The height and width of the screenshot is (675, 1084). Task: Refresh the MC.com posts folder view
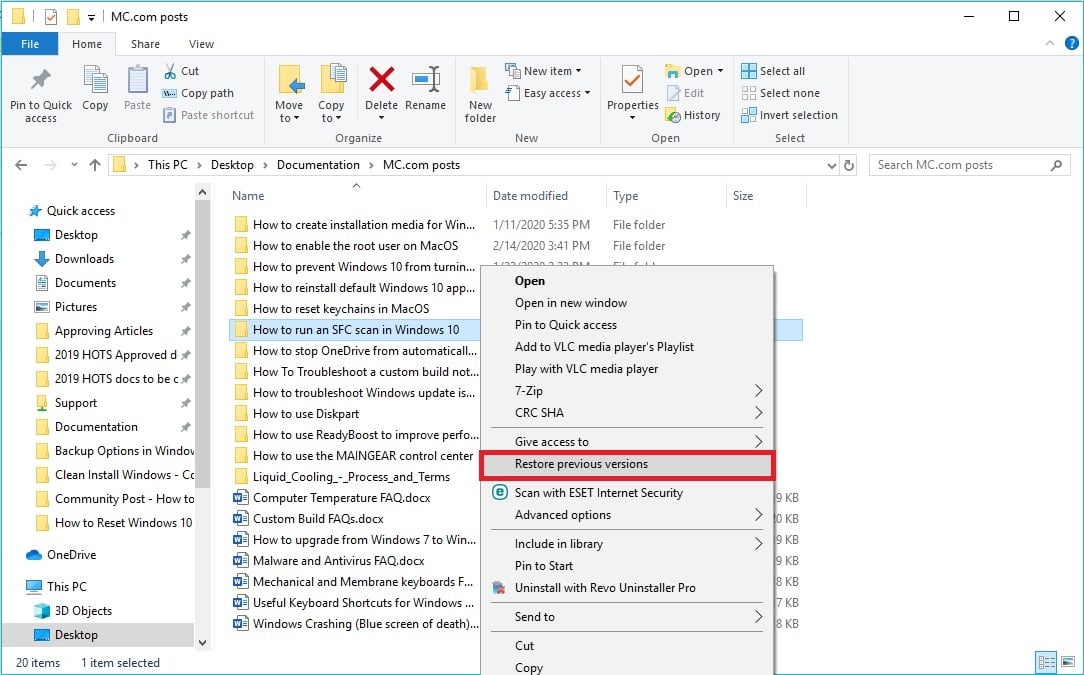tap(849, 165)
